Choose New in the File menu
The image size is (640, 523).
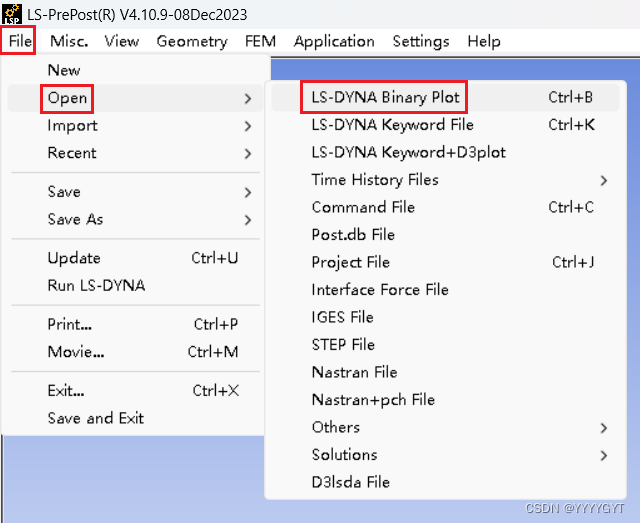click(x=135, y=70)
